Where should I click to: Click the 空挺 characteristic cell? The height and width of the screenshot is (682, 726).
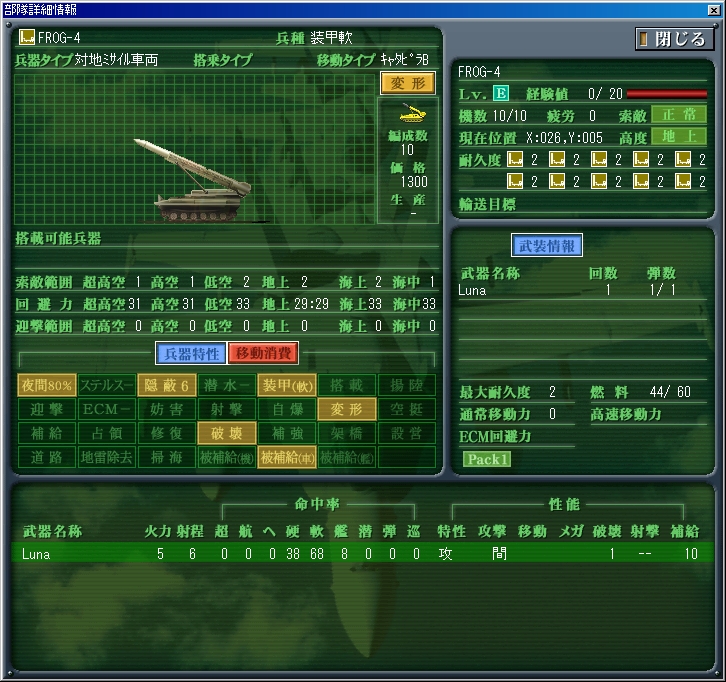coord(407,409)
